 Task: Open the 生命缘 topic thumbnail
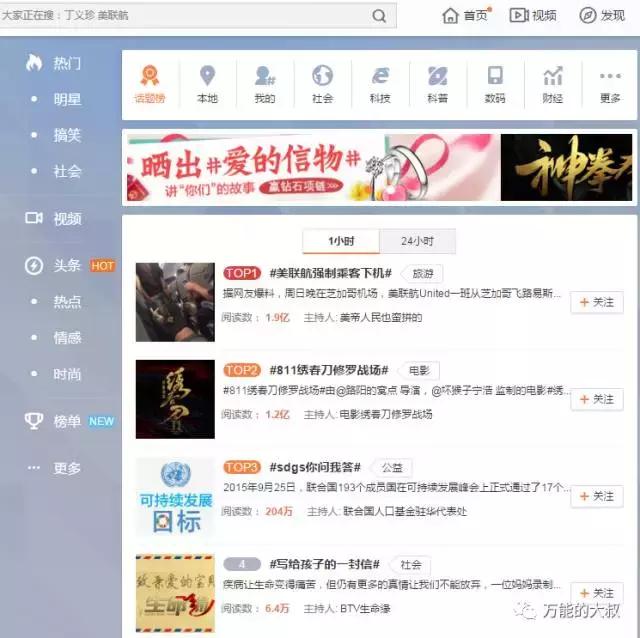pos(175,594)
